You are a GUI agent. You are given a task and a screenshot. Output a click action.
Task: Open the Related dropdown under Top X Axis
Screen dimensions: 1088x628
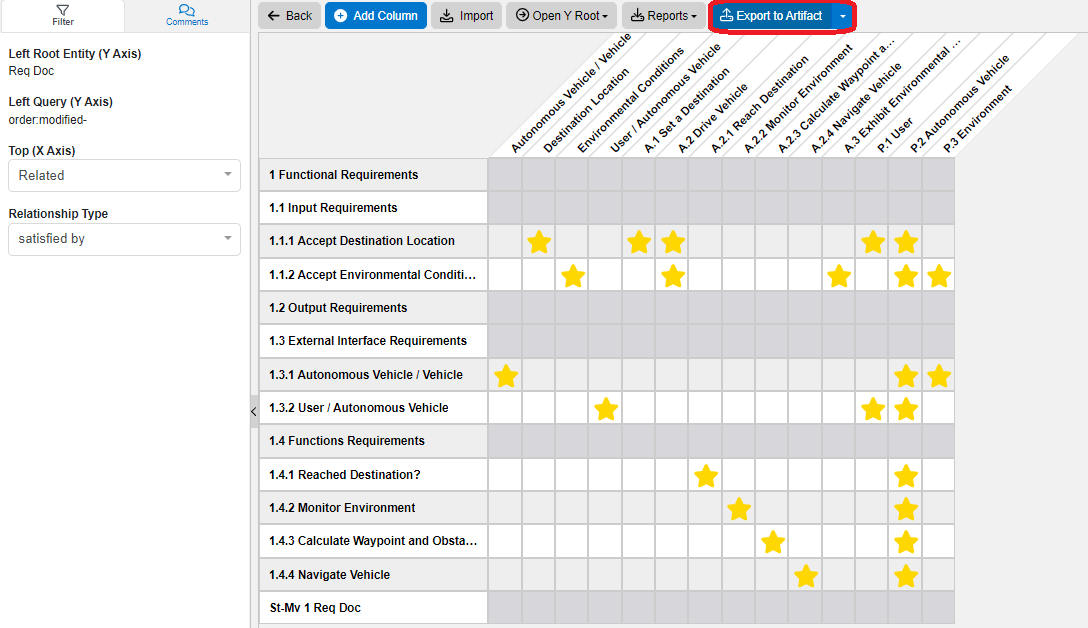[x=123, y=175]
